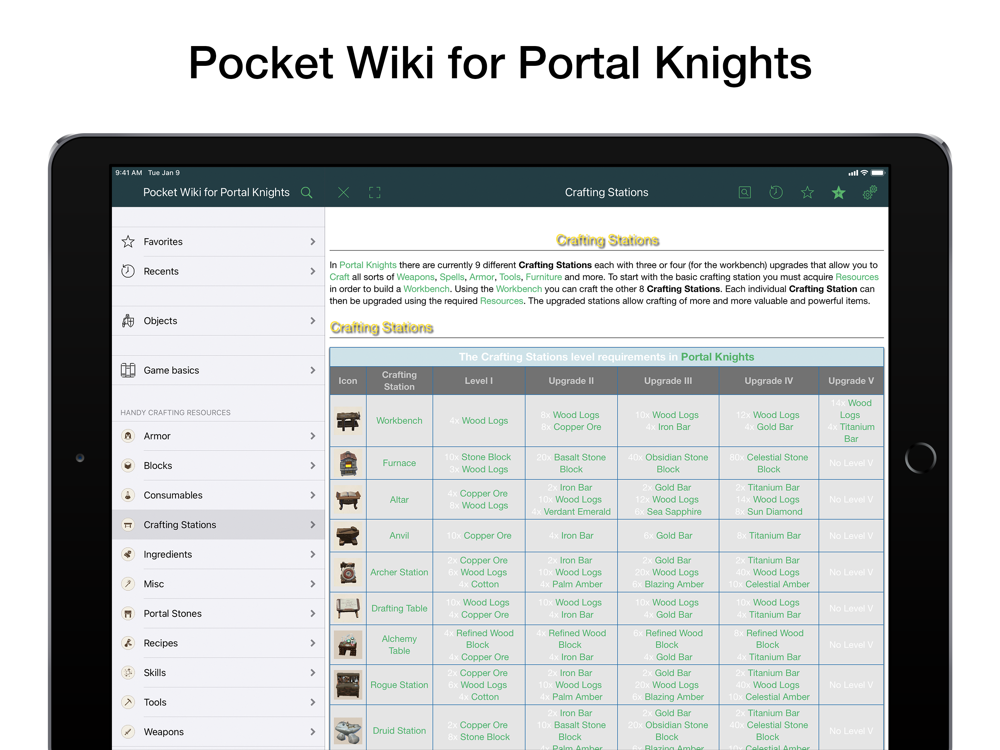Image resolution: width=1000 pixels, height=750 pixels.
Task: Click the Misc category icon
Action: click(128, 584)
